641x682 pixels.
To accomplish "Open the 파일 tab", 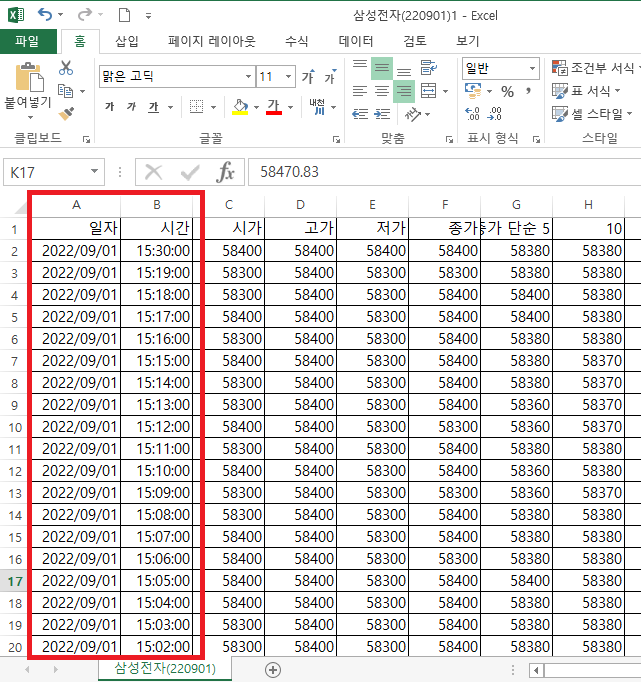I will click(x=28, y=42).
